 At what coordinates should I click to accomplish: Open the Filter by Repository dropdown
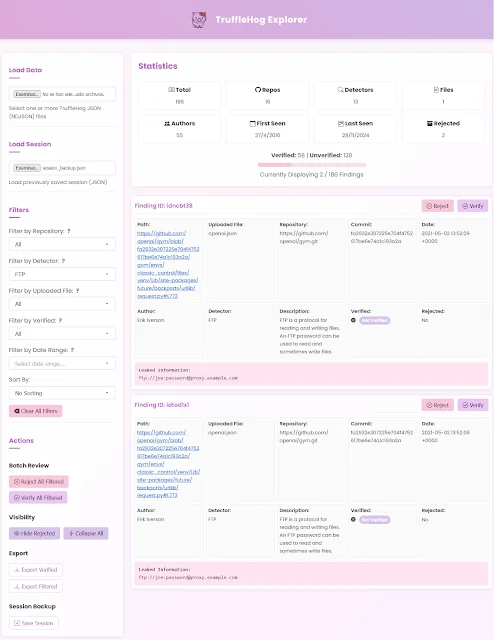tap(62, 244)
